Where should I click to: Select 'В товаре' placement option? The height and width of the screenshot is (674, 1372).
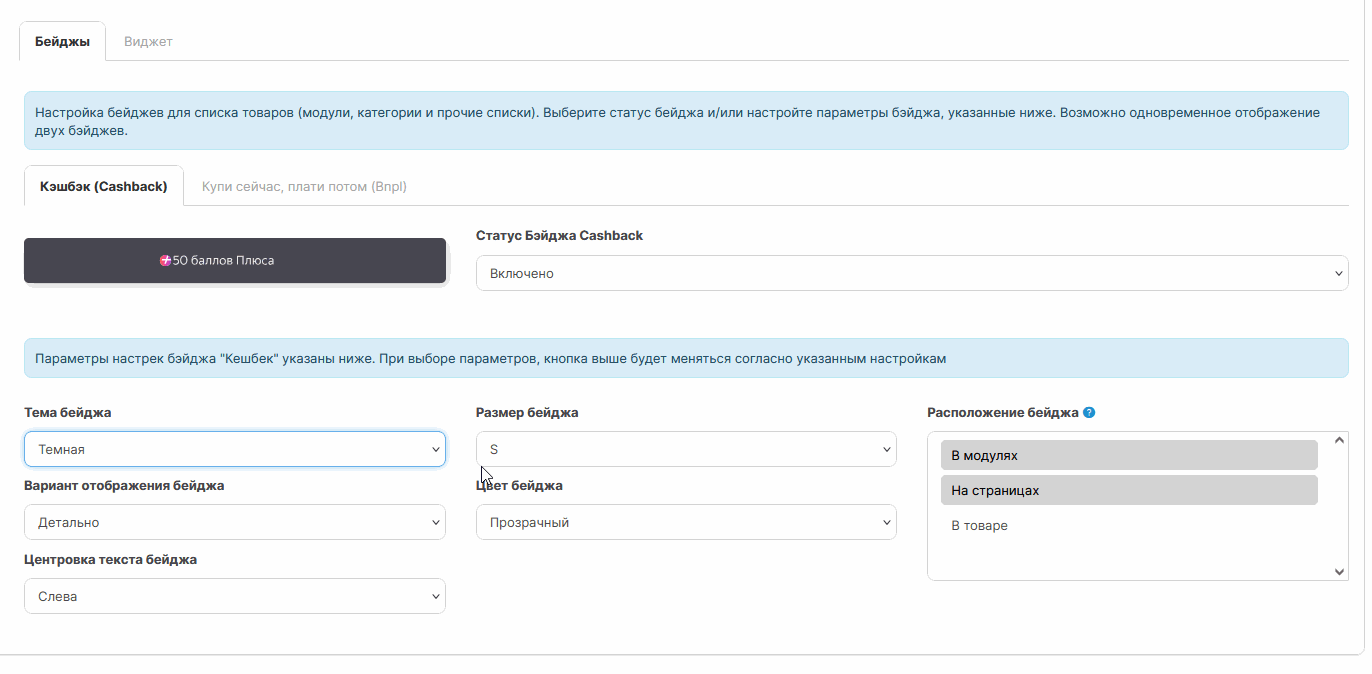(x=1128, y=525)
